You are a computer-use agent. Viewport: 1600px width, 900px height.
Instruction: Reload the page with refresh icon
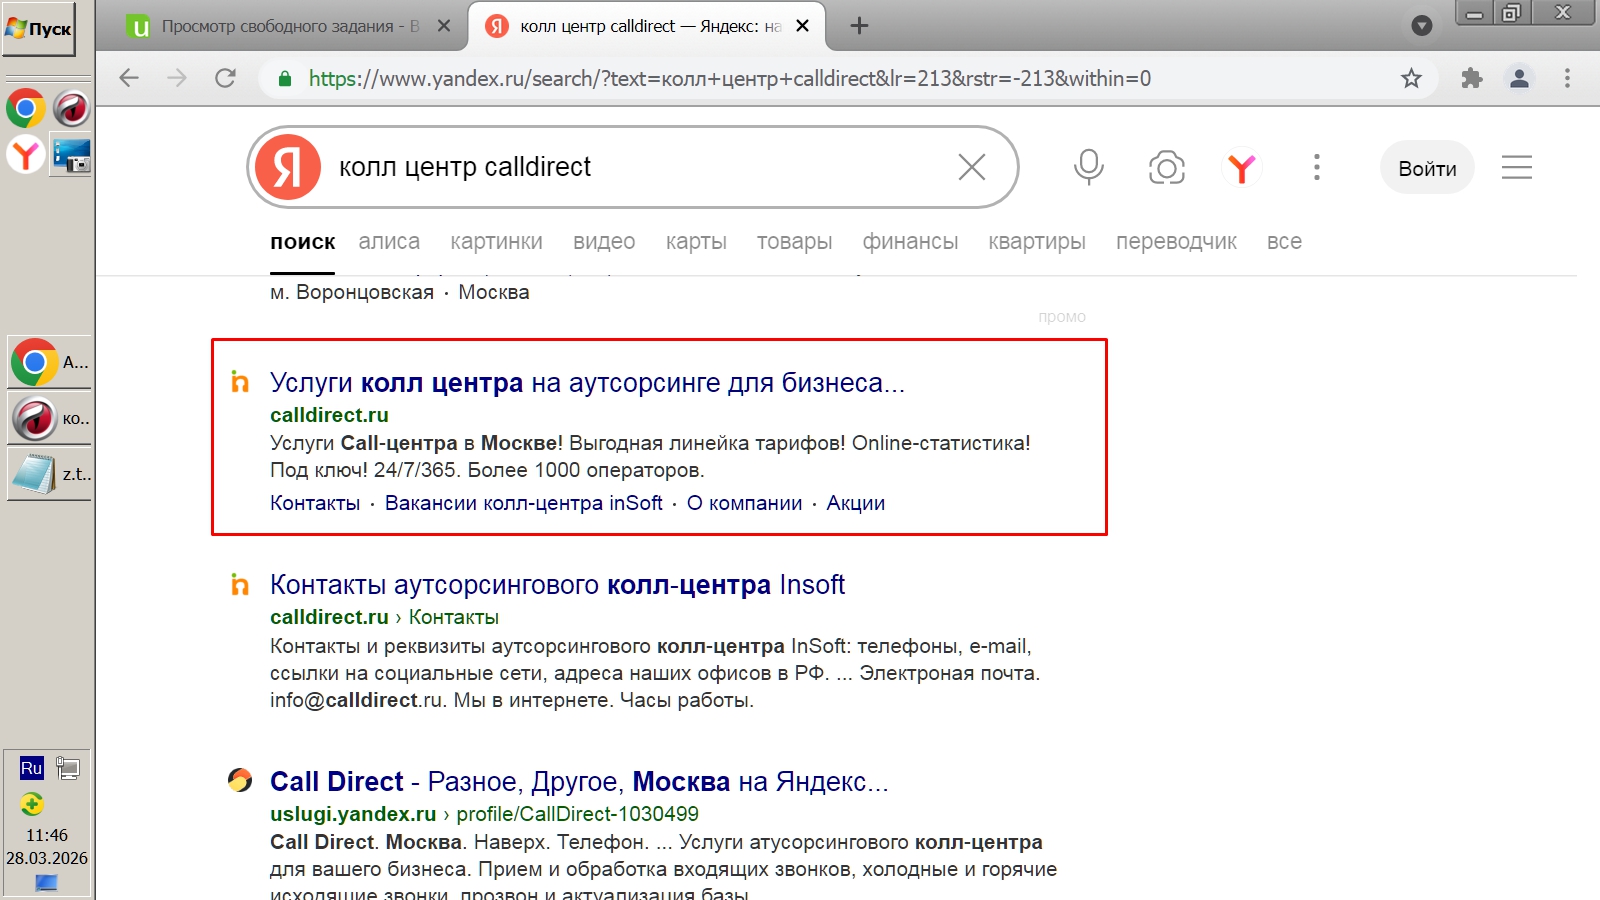pyautogui.click(x=226, y=78)
